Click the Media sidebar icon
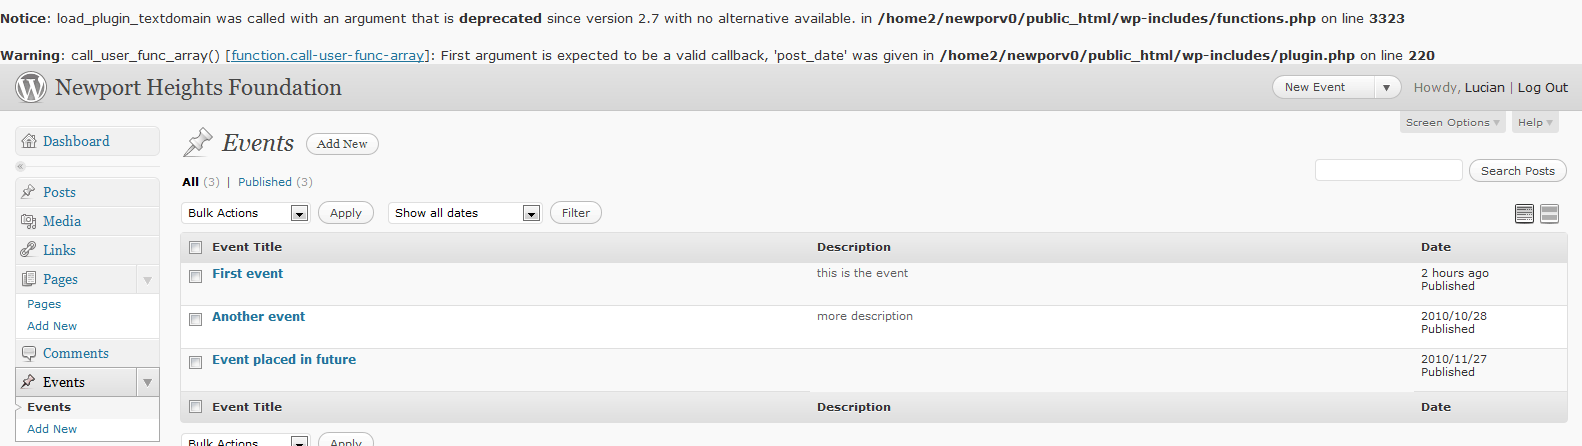The height and width of the screenshot is (446, 1582). tap(29, 221)
